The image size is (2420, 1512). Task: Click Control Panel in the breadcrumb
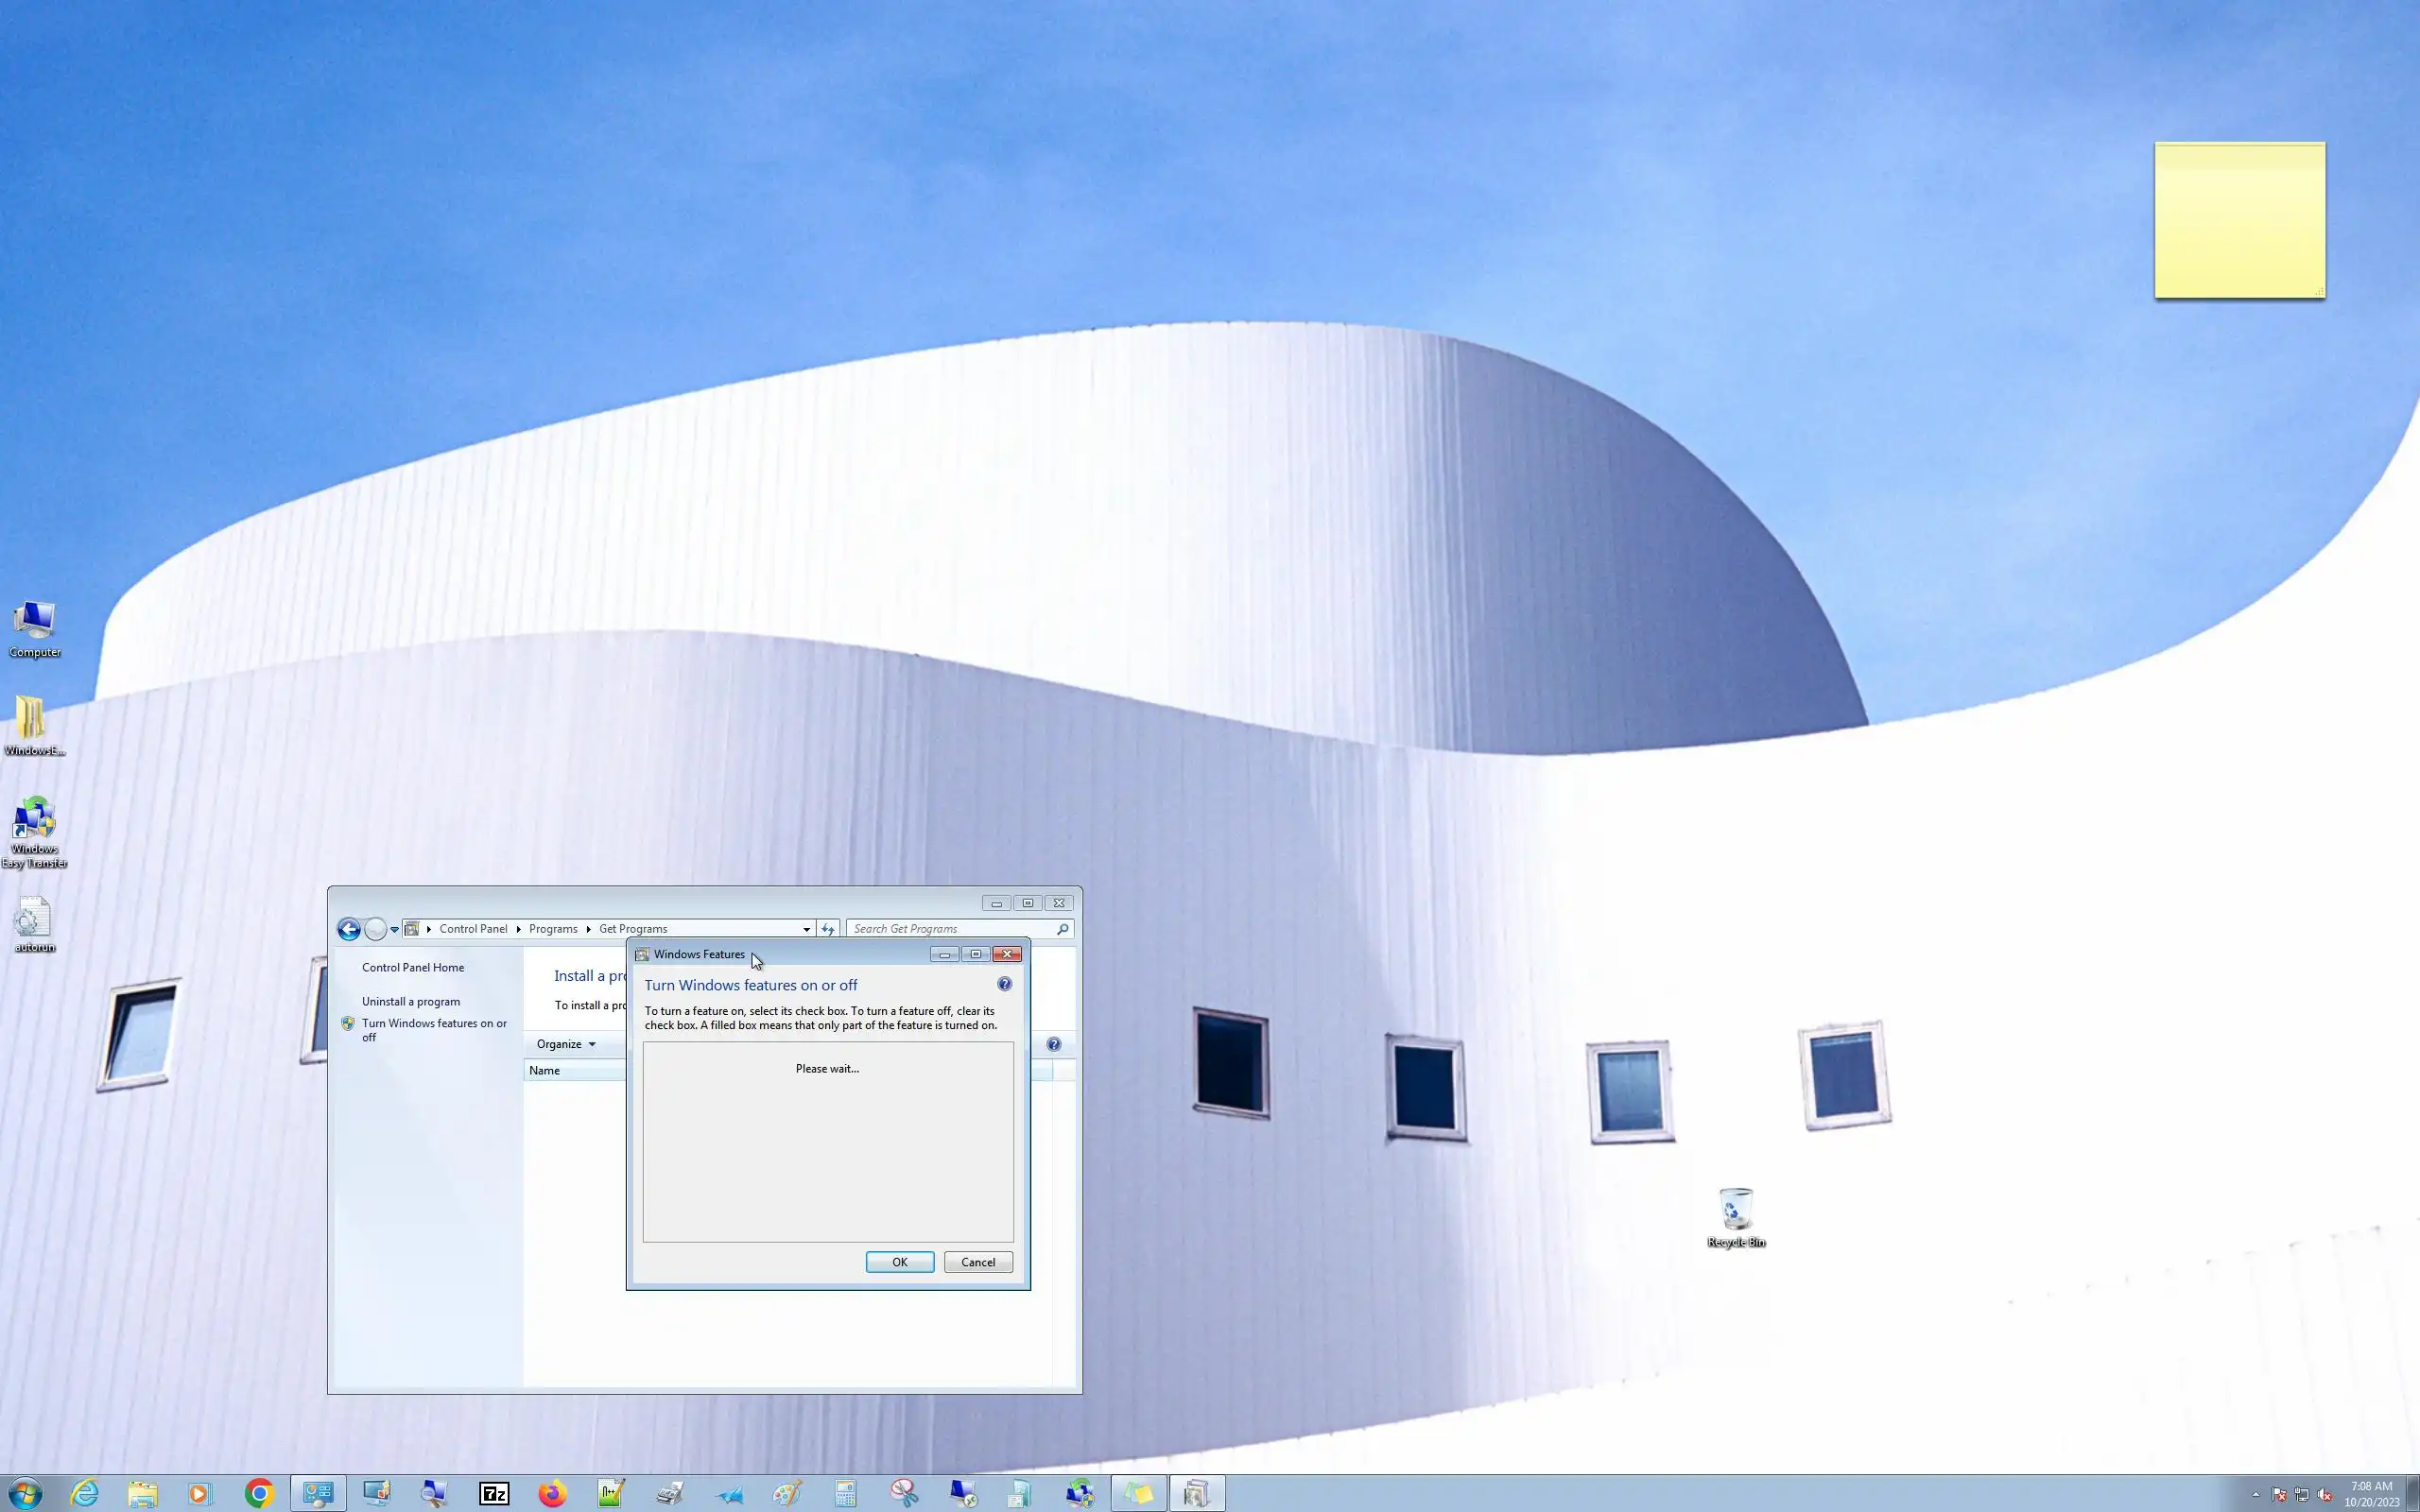(x=473, y=929)
